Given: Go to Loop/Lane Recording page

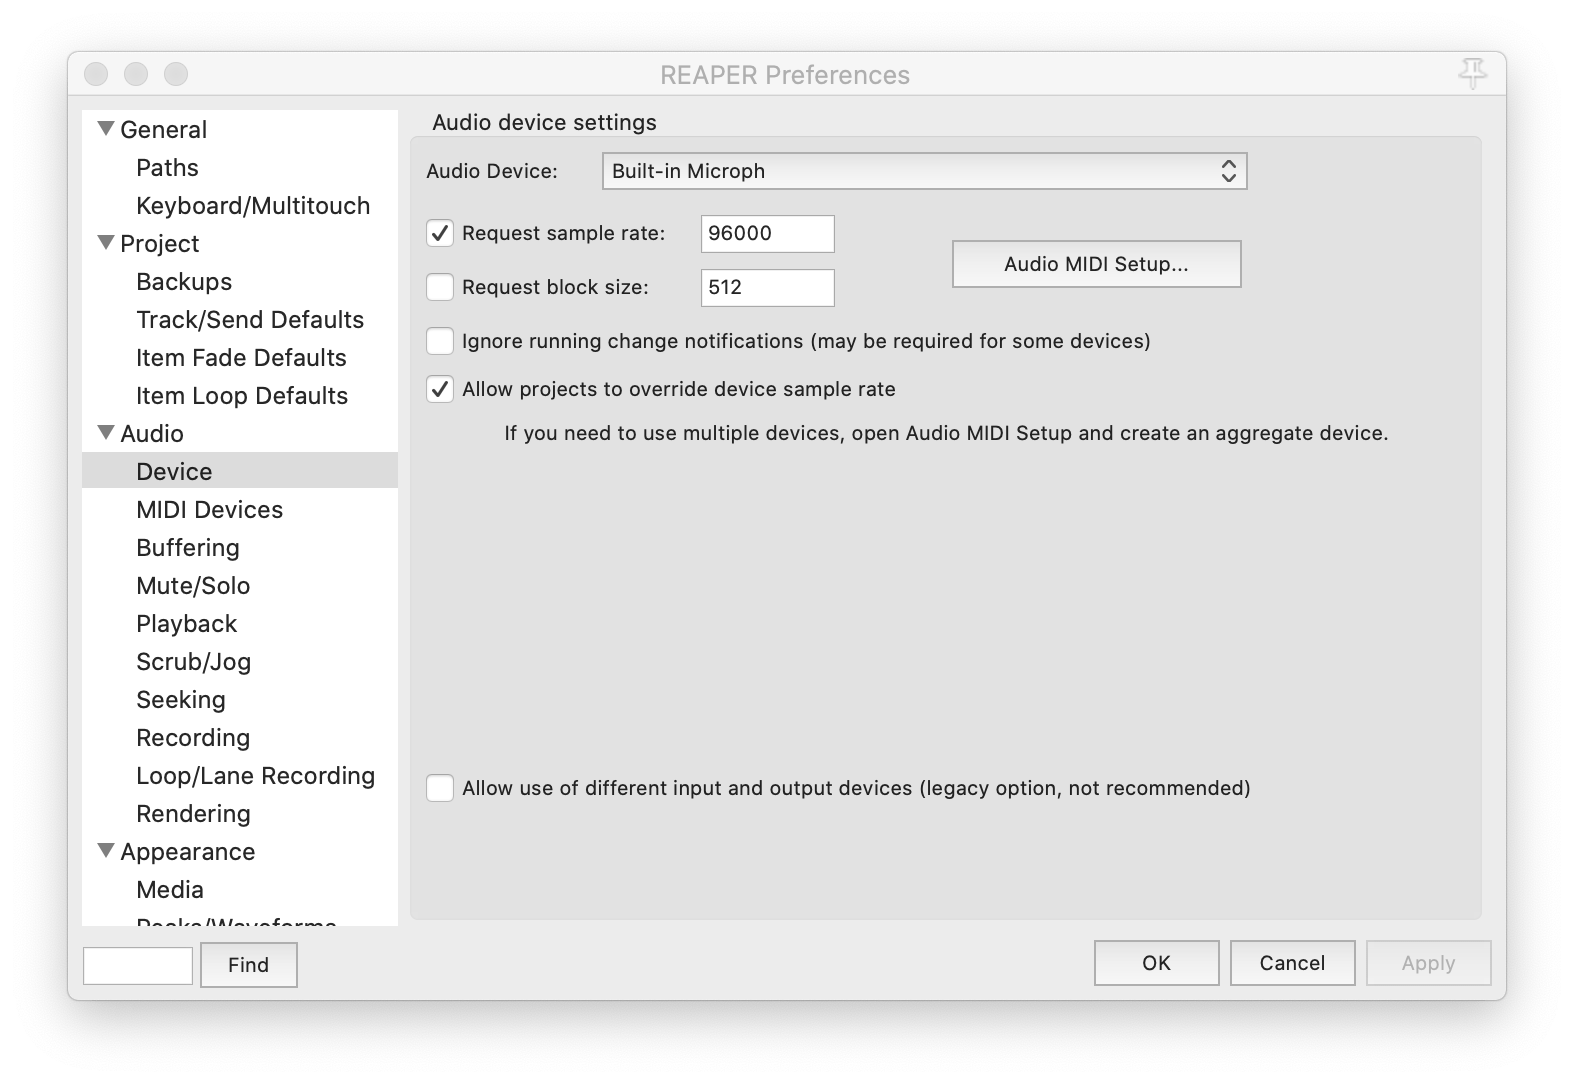Looking at the screenshot, I should (256, 776).
